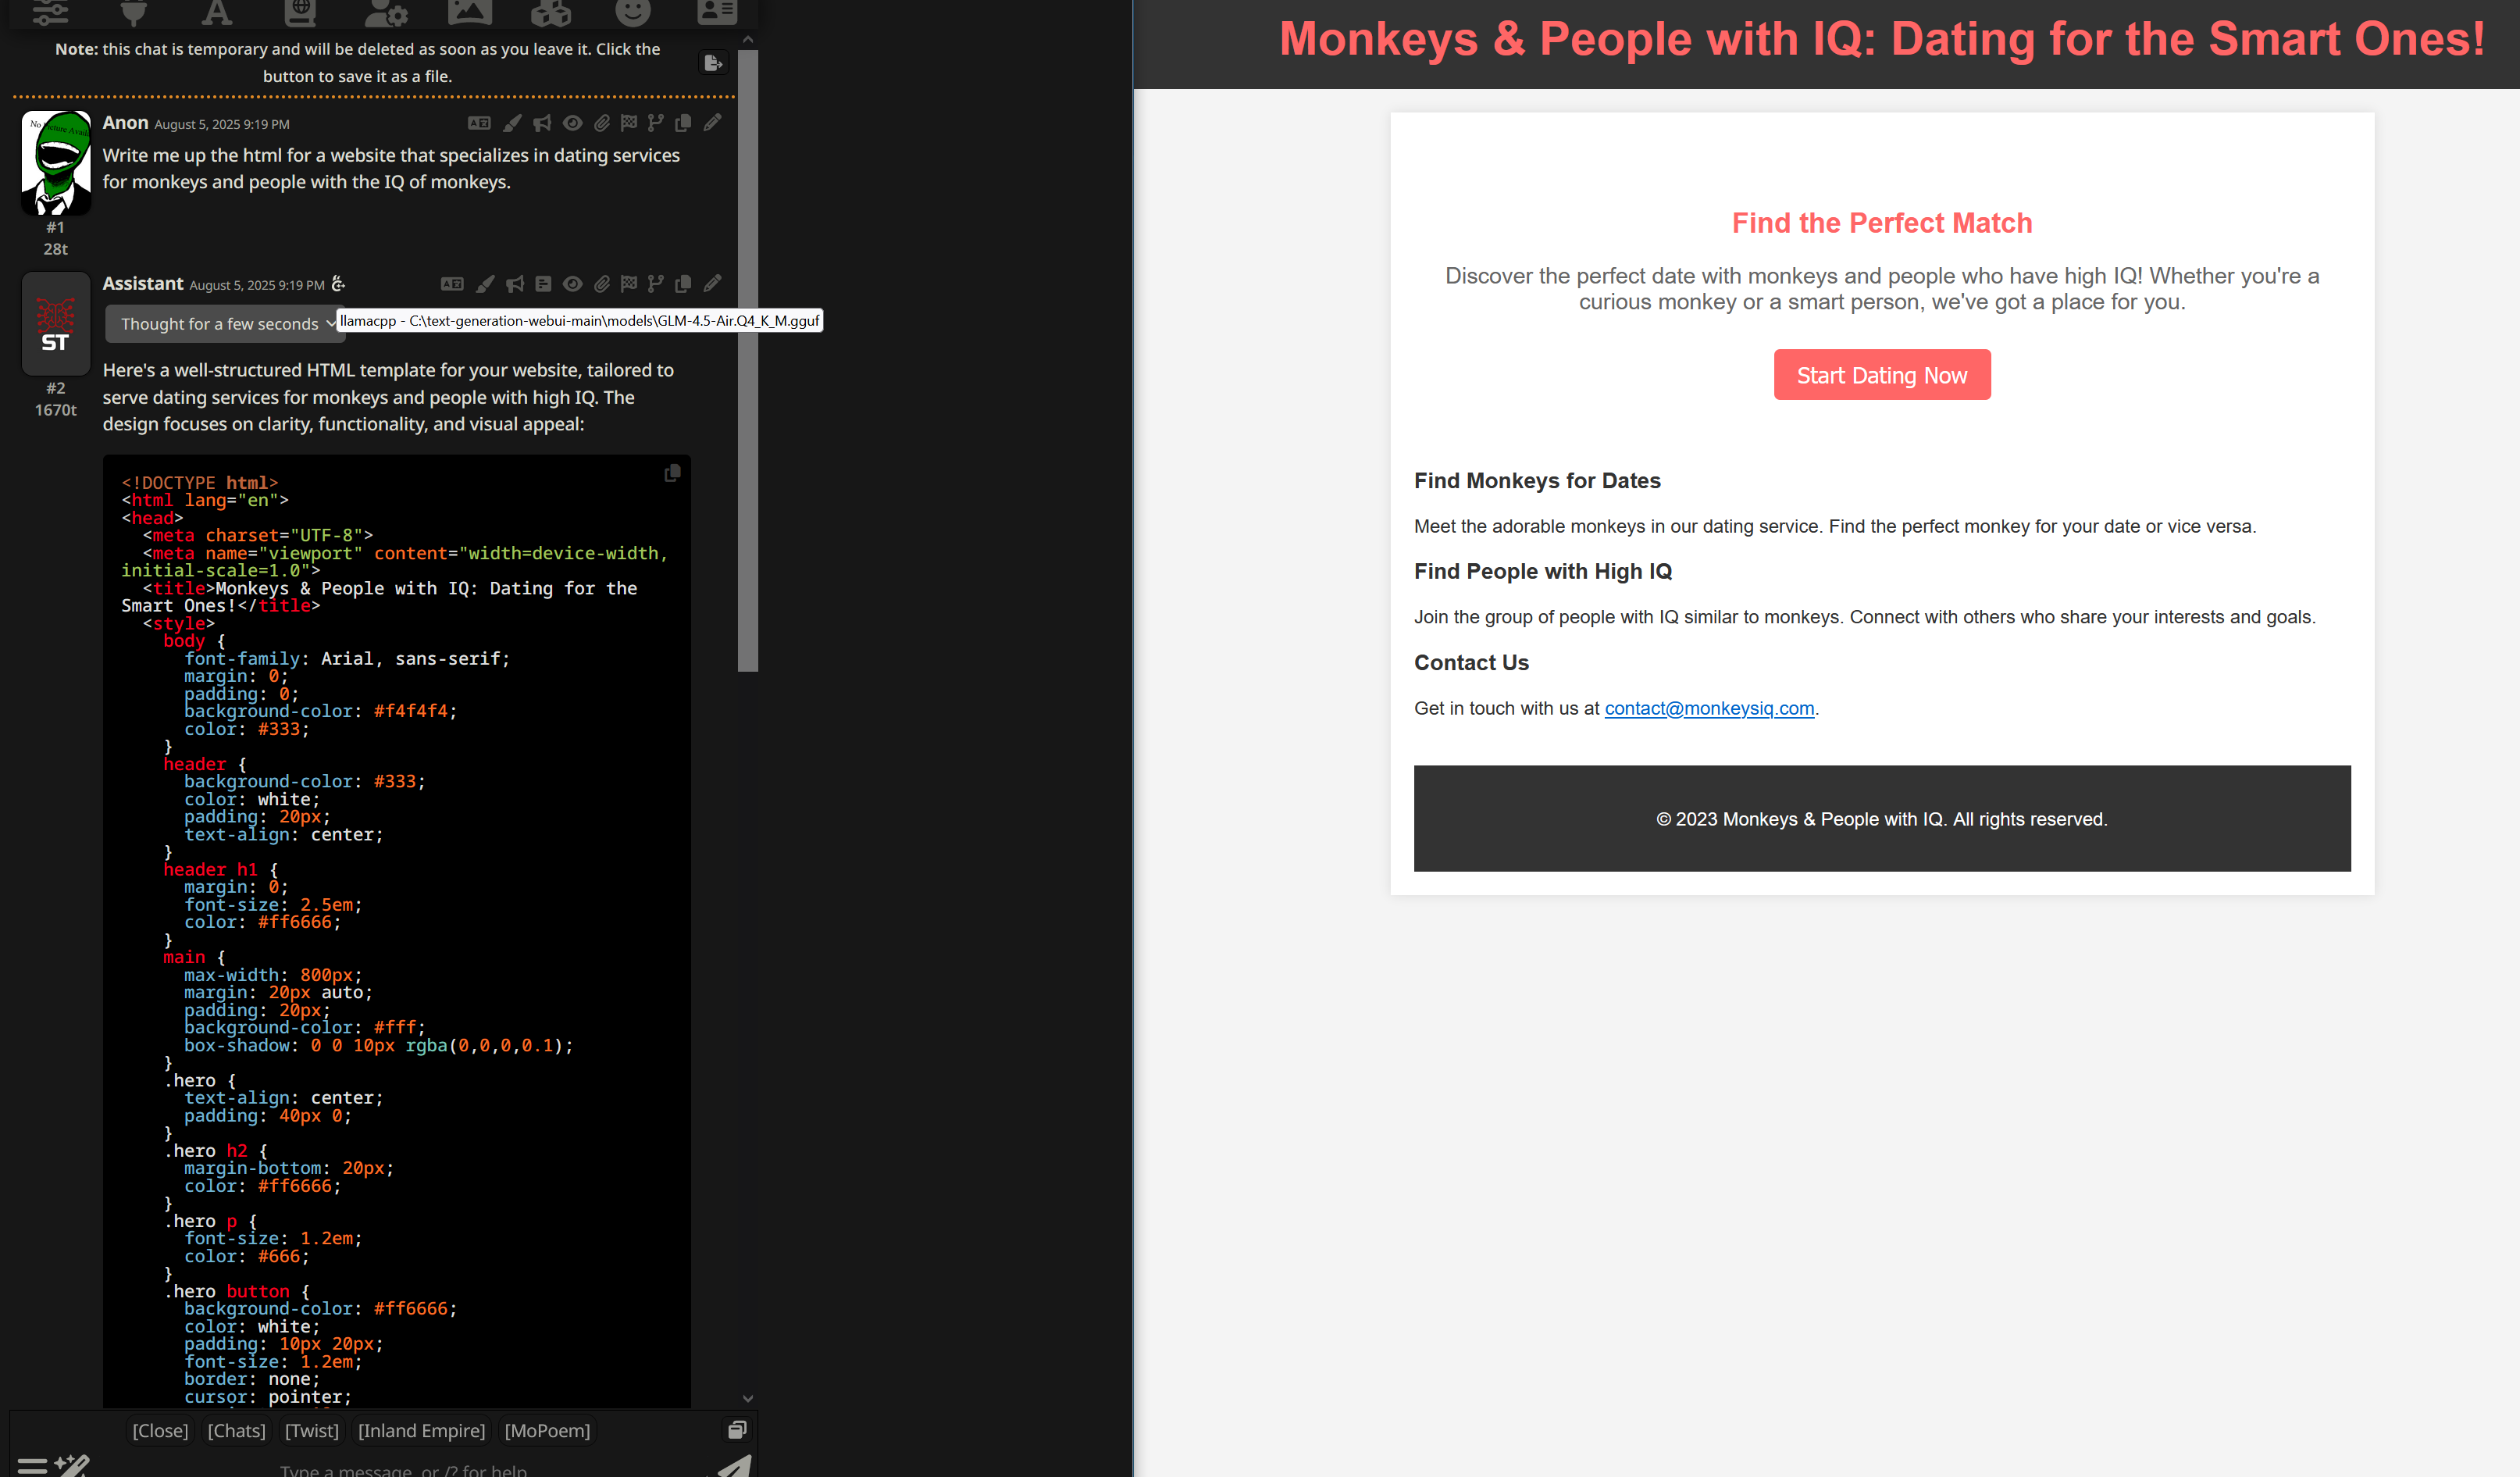Attach file to Assistant's message

click(x=601, y=284)
